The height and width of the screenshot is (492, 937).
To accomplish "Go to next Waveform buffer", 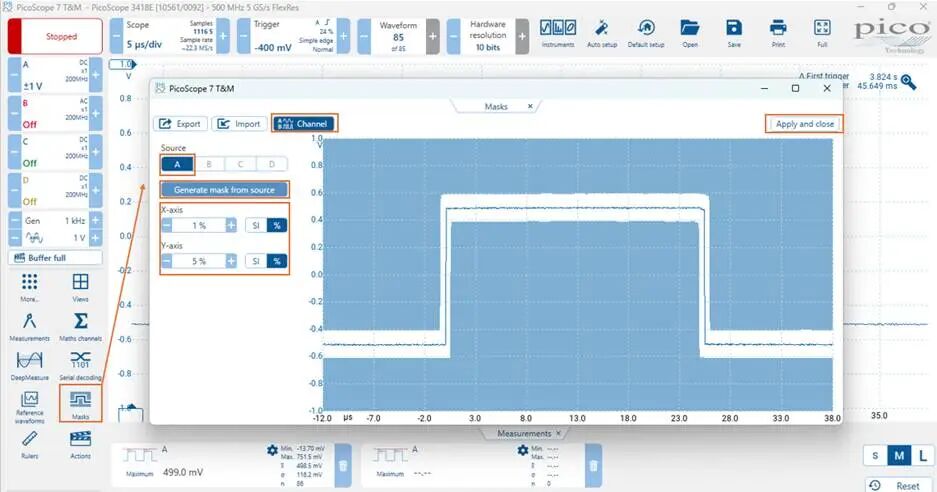I will pyautogui.click(x=433, y=36).
